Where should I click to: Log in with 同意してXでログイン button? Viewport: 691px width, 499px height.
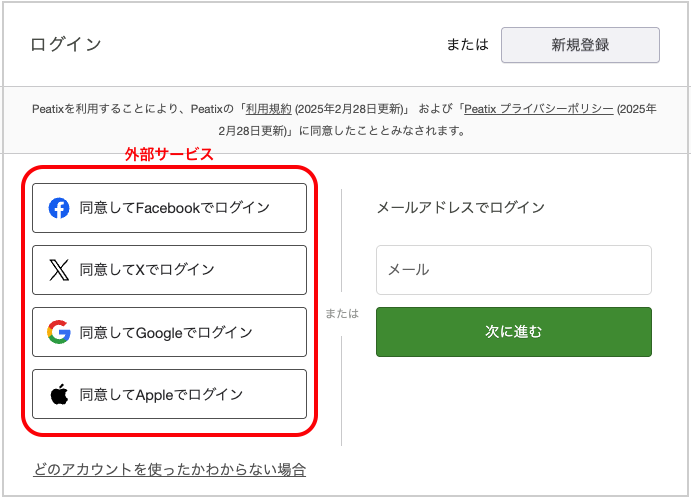tap(169, 270)
